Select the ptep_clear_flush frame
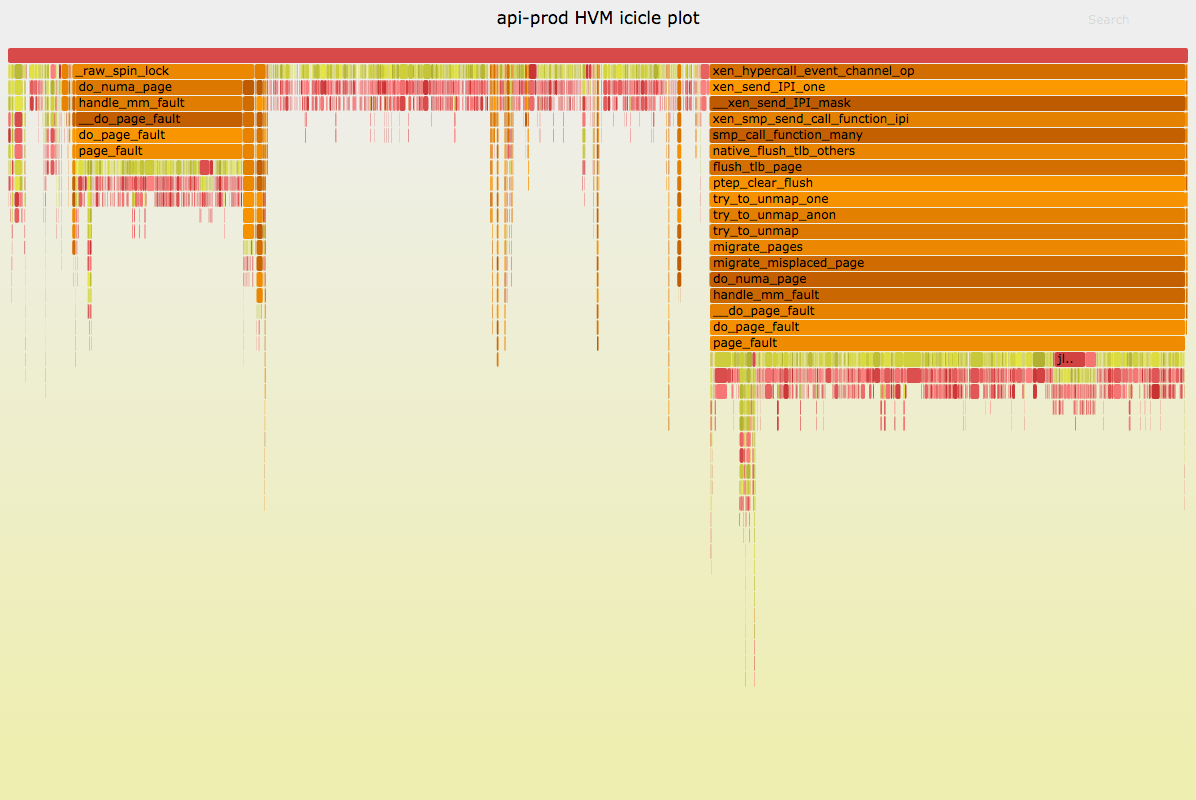This screenshot has width=1196, height=800. (947, 183)
